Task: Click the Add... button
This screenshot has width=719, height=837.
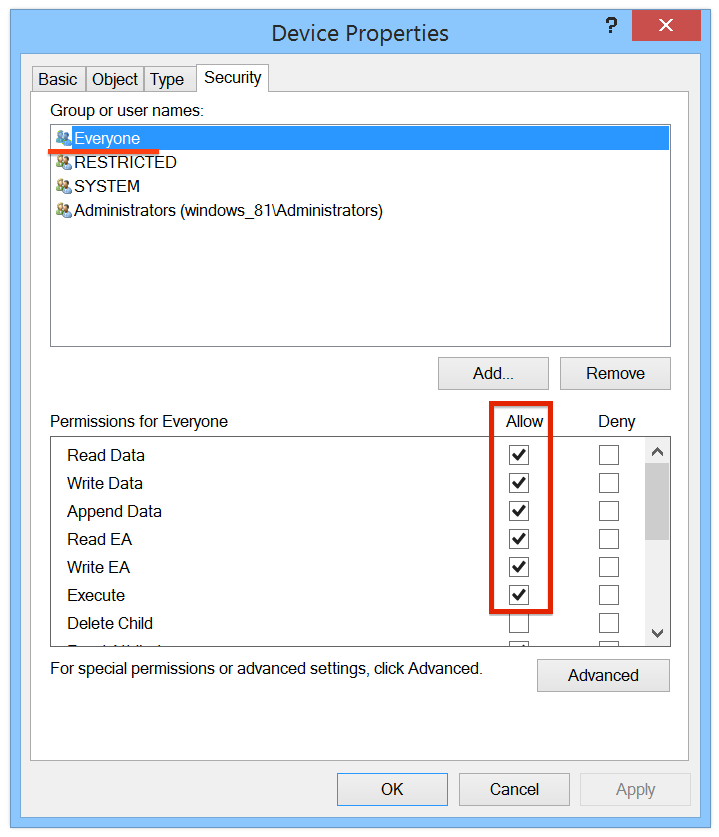Action: coord(493,373)
